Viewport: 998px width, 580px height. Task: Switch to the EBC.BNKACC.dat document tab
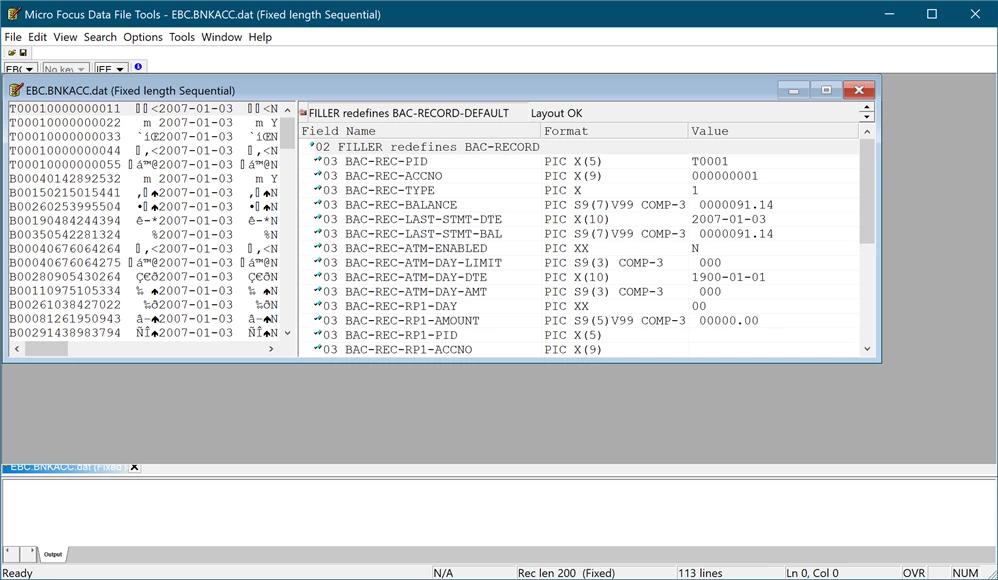coord(65,467)
